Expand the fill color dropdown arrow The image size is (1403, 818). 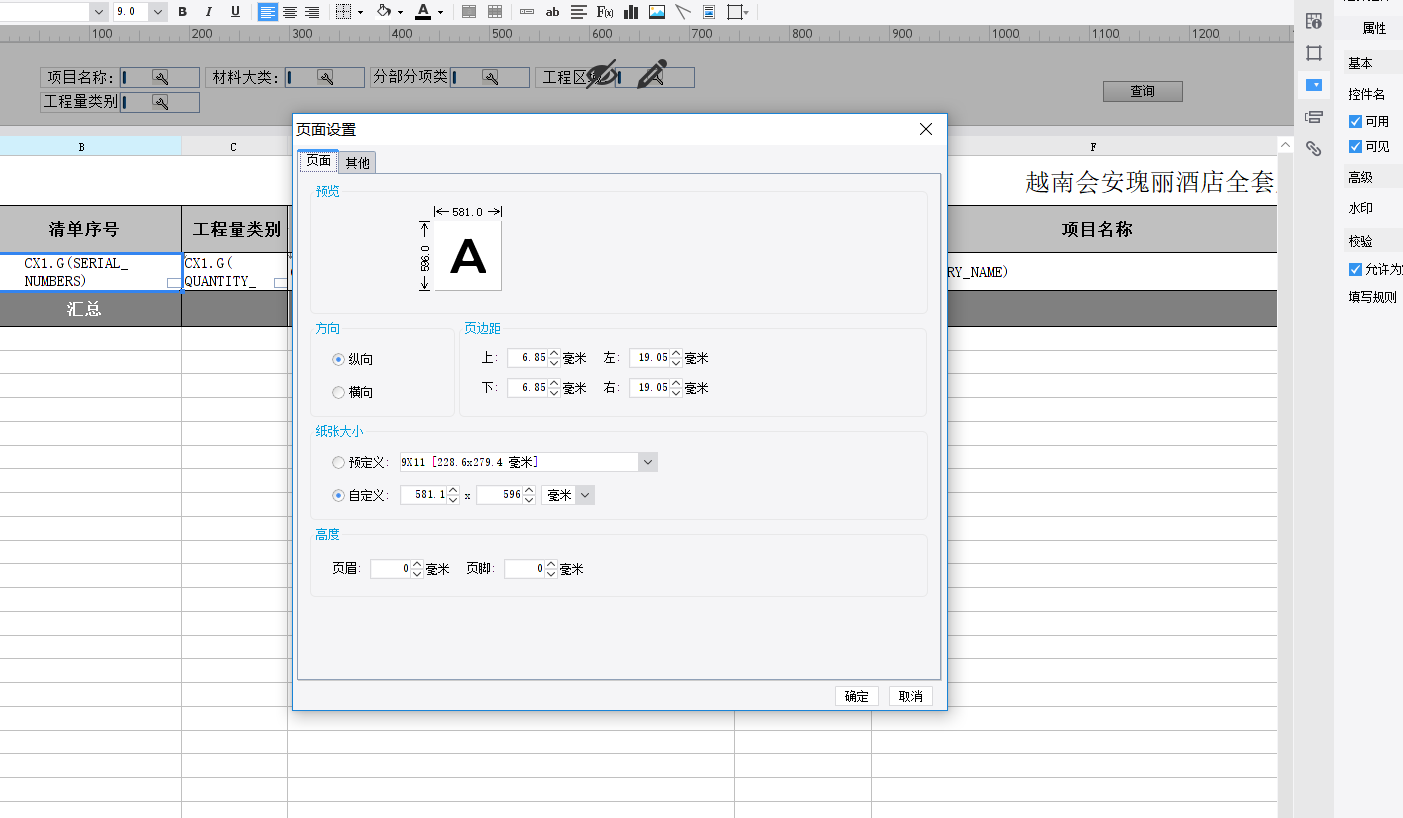click(400, 12)
